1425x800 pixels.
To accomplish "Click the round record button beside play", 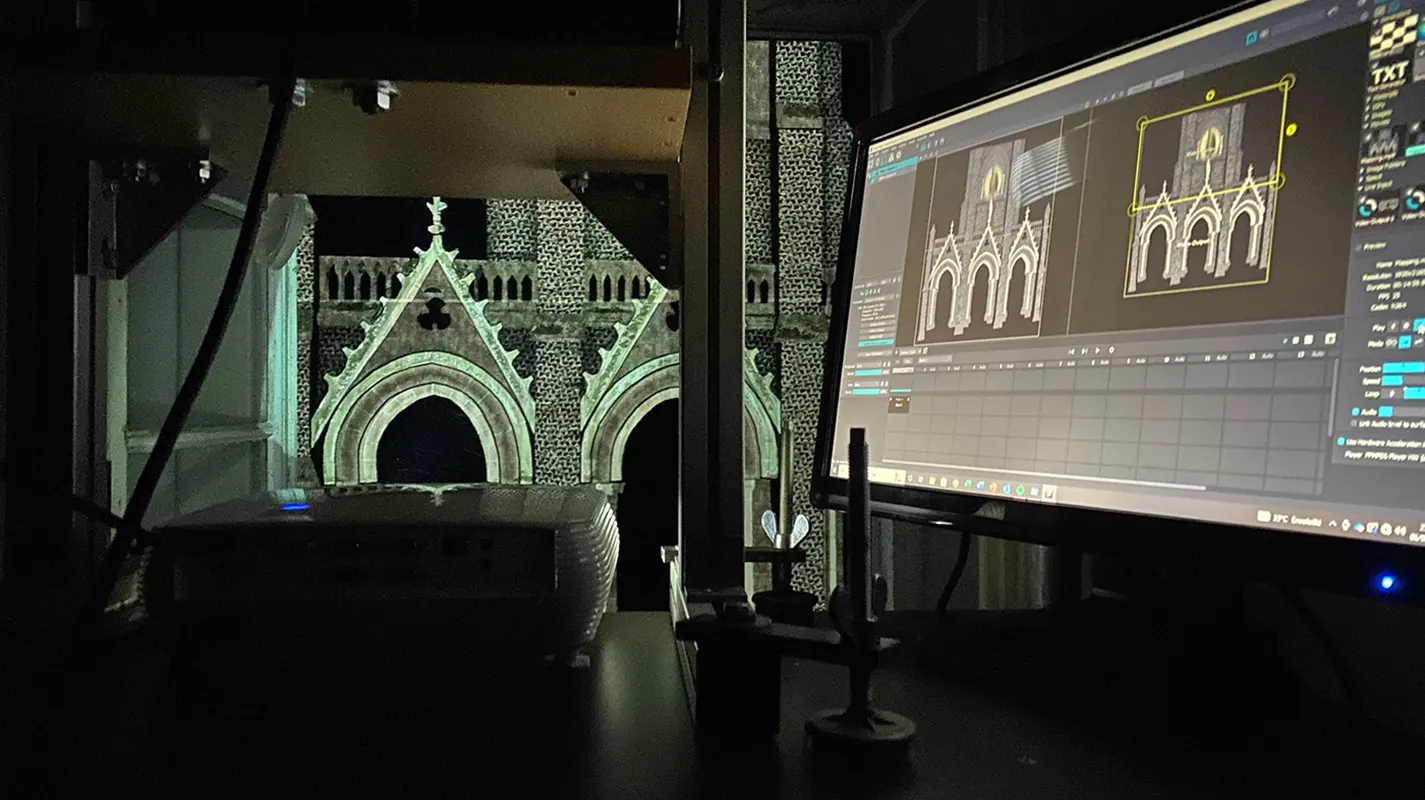I will 1111,350.
